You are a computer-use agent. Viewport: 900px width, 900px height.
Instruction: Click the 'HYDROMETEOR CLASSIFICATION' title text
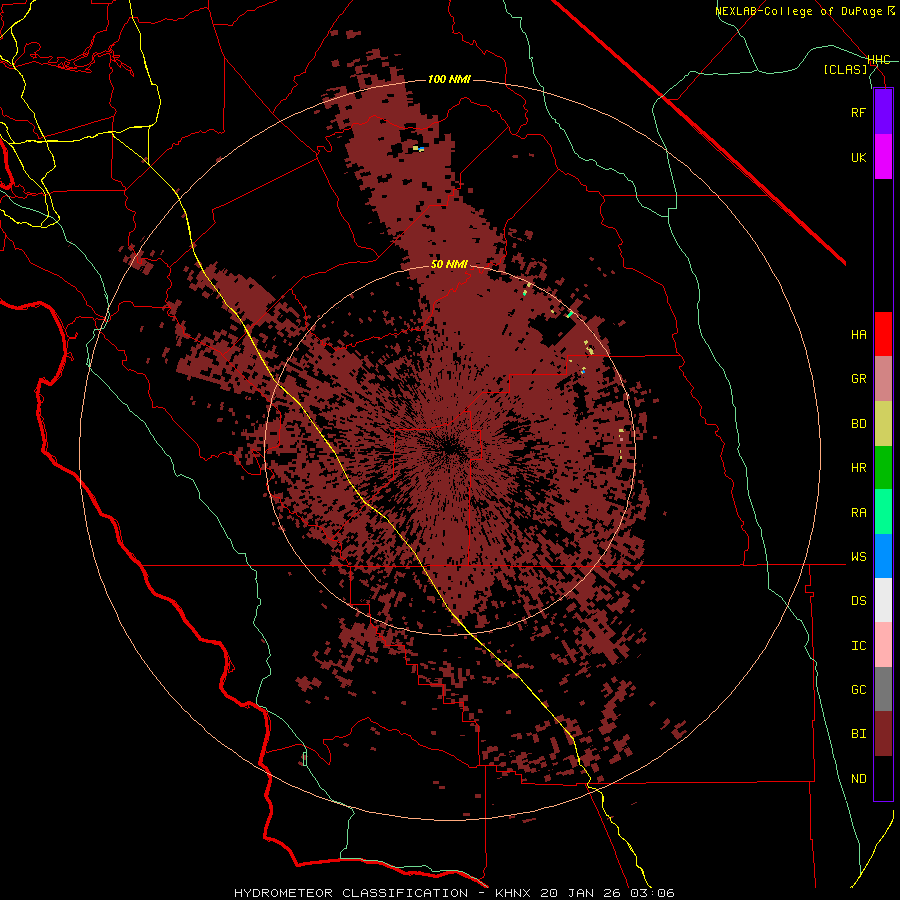tap(351, 893)
